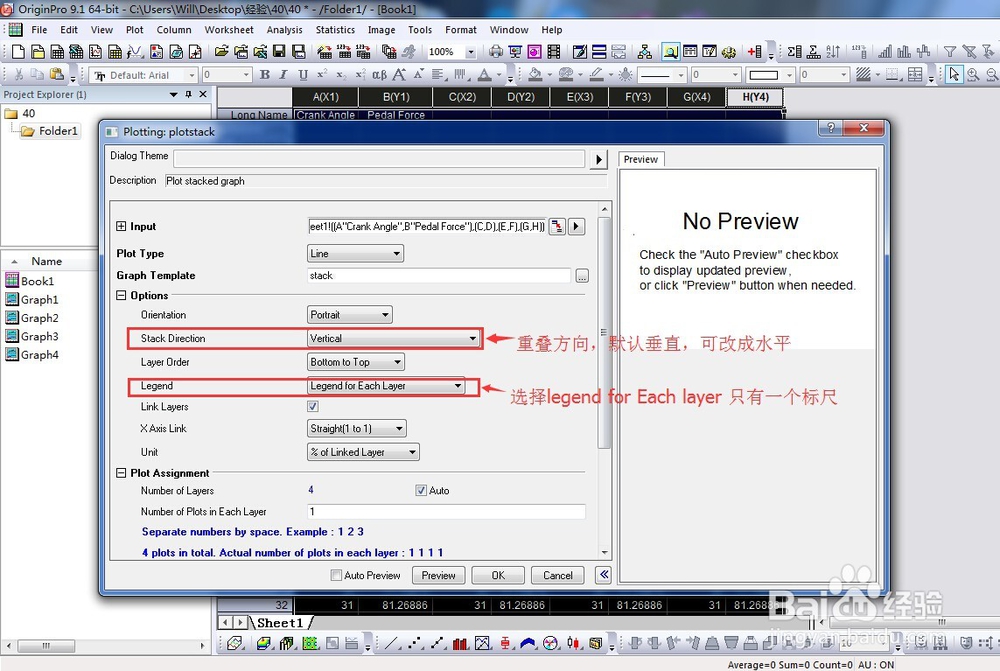
Task: Toggle the Link Layers checkbox
Action: (312, 406)
